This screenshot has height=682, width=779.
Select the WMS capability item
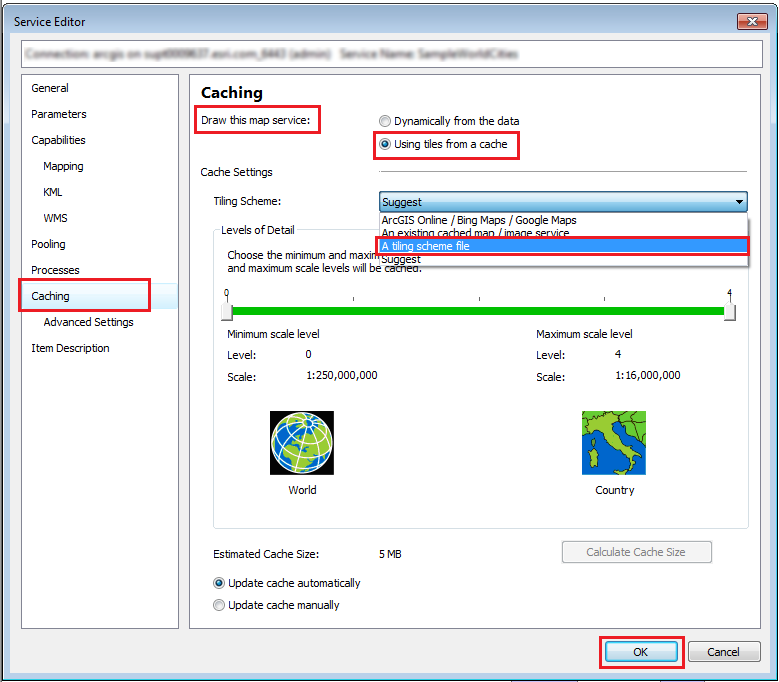point(55,218)
